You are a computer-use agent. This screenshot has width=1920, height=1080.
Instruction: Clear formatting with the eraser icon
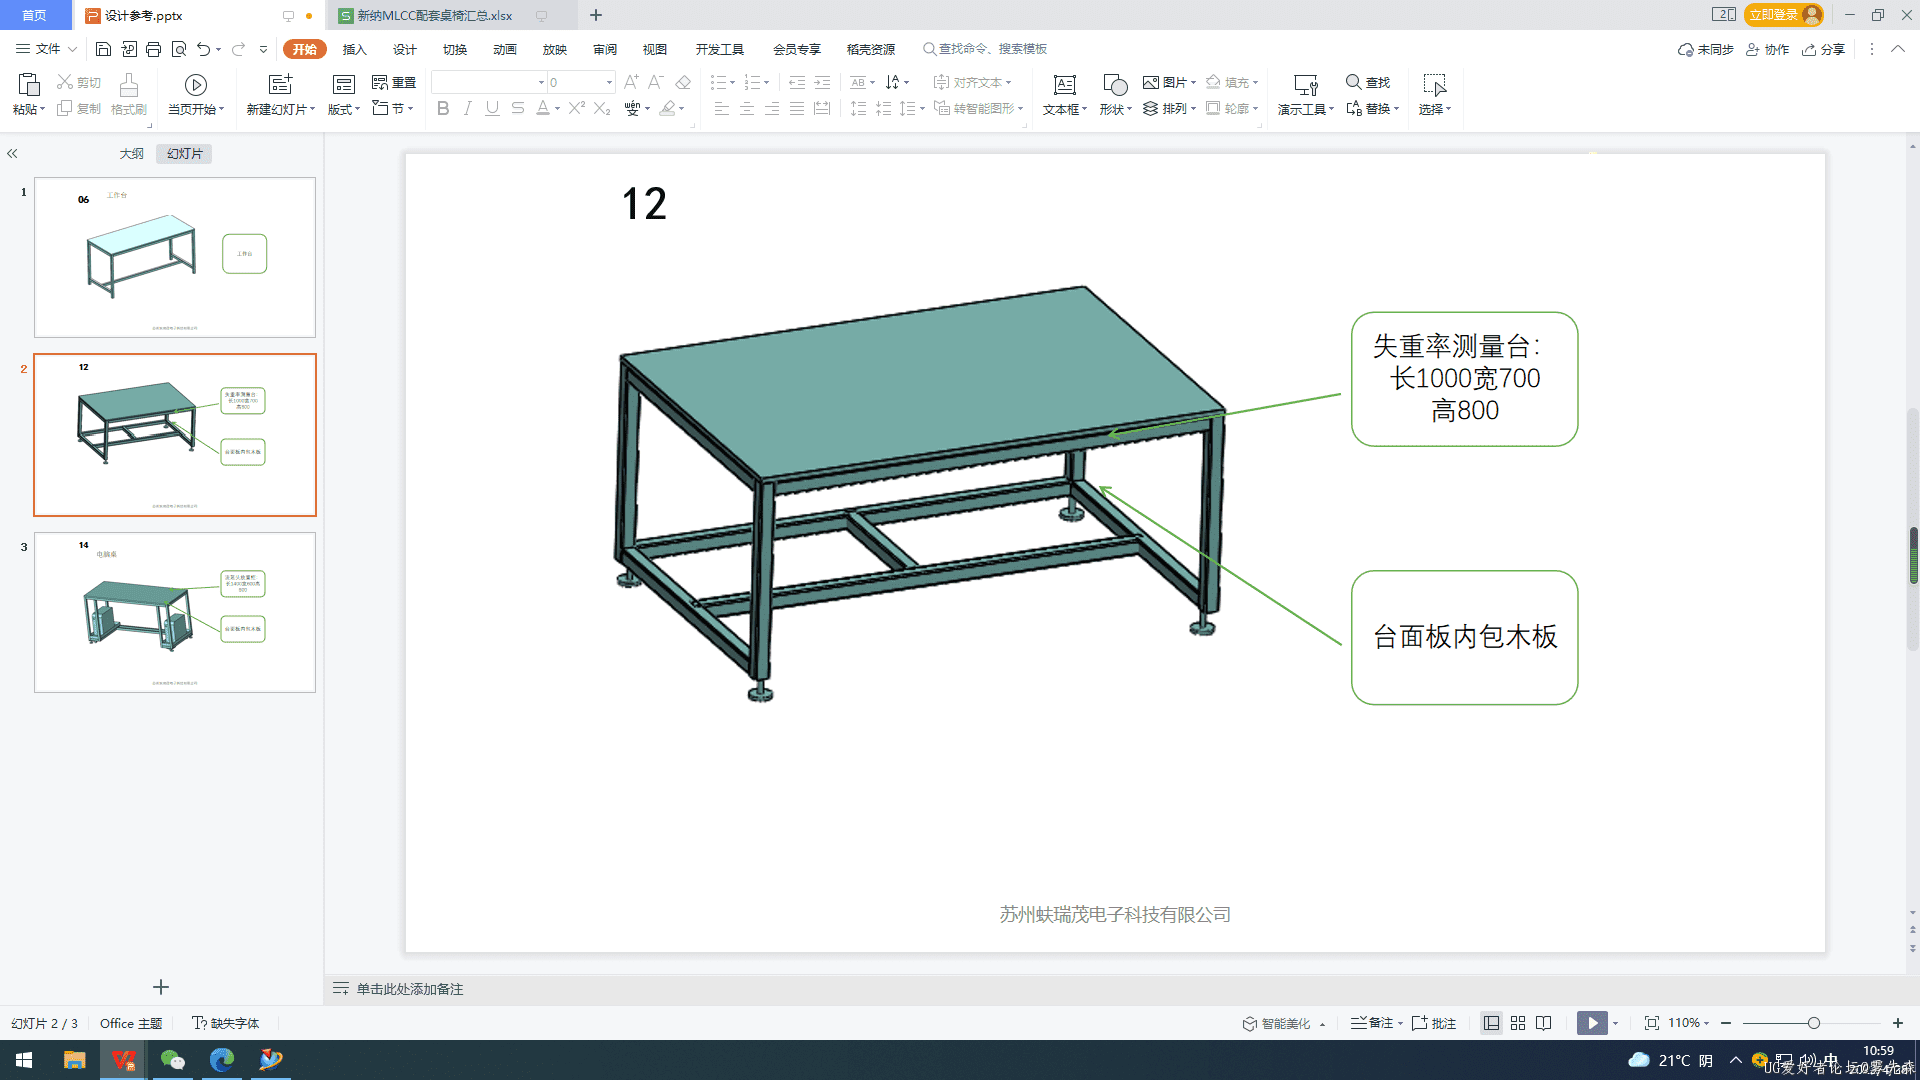pyautogui.click(x=683, y=82)
